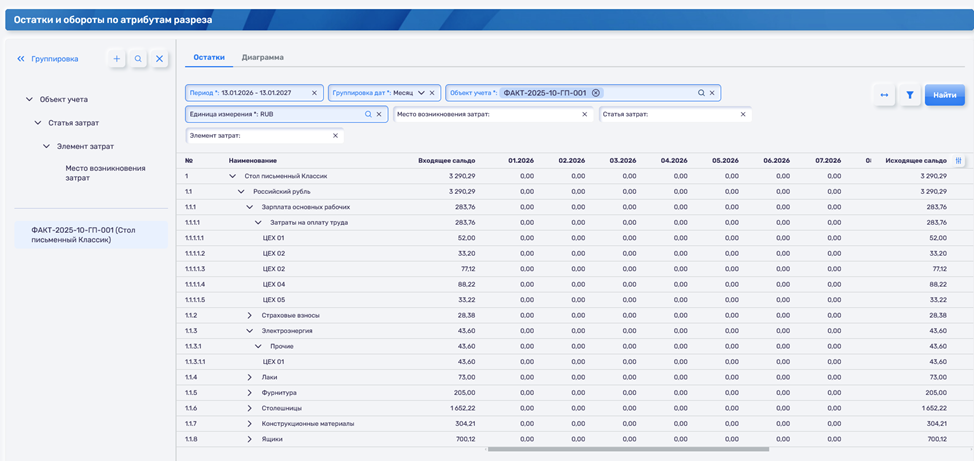The image size is (974, 461).
Task: Click the filter funnel icon
Action: coord(910,95)
